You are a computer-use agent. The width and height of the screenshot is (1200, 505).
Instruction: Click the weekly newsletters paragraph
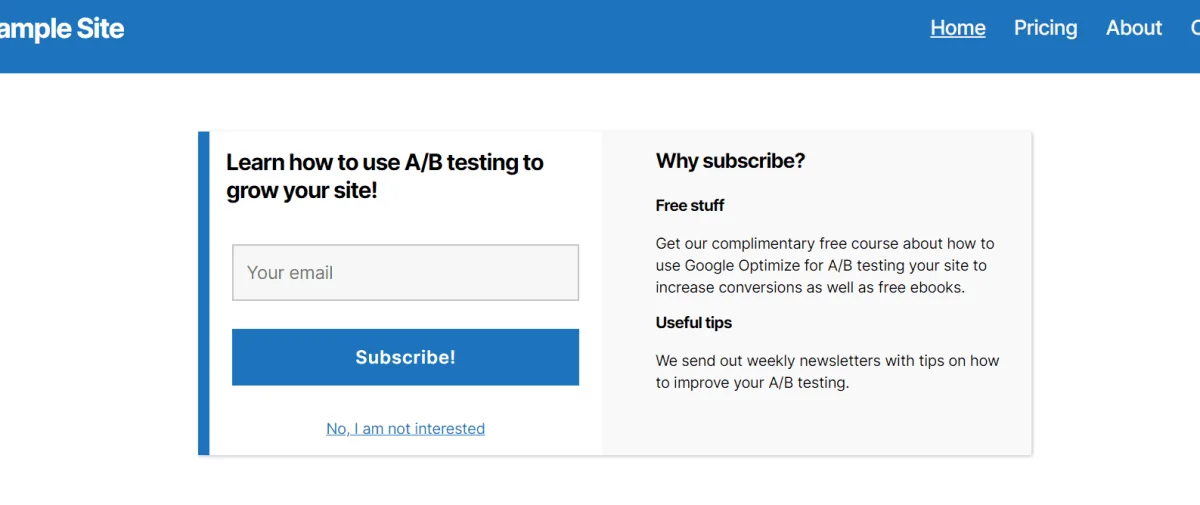pos(827,371)
